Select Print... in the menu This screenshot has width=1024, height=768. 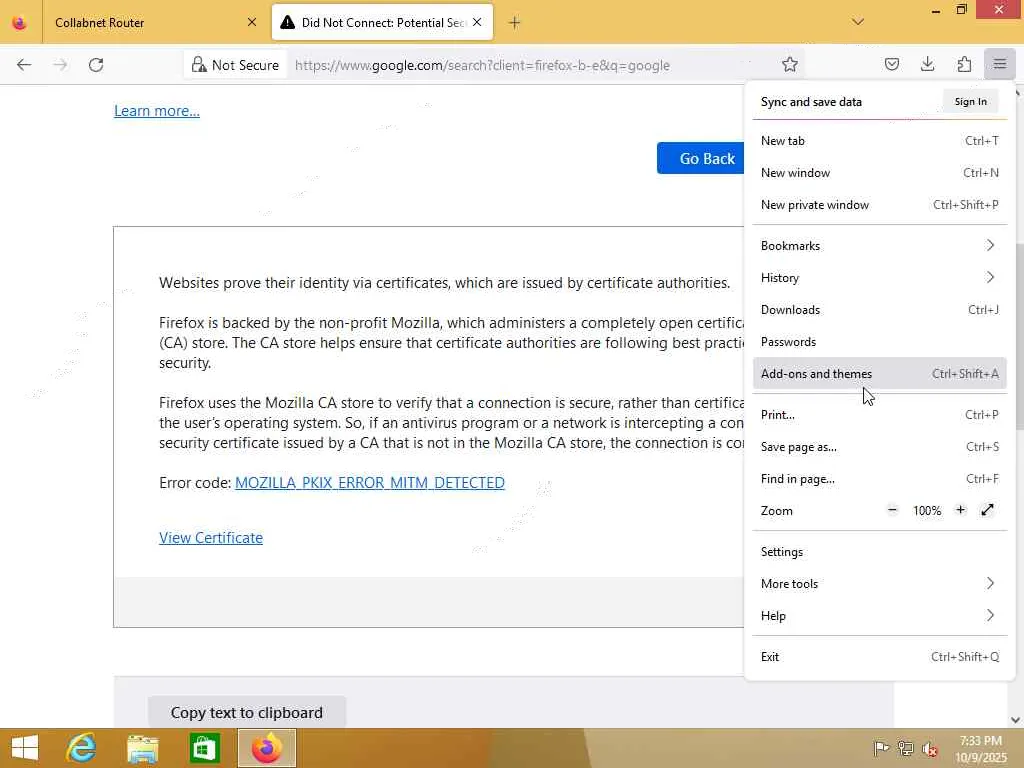coord(879,415)
